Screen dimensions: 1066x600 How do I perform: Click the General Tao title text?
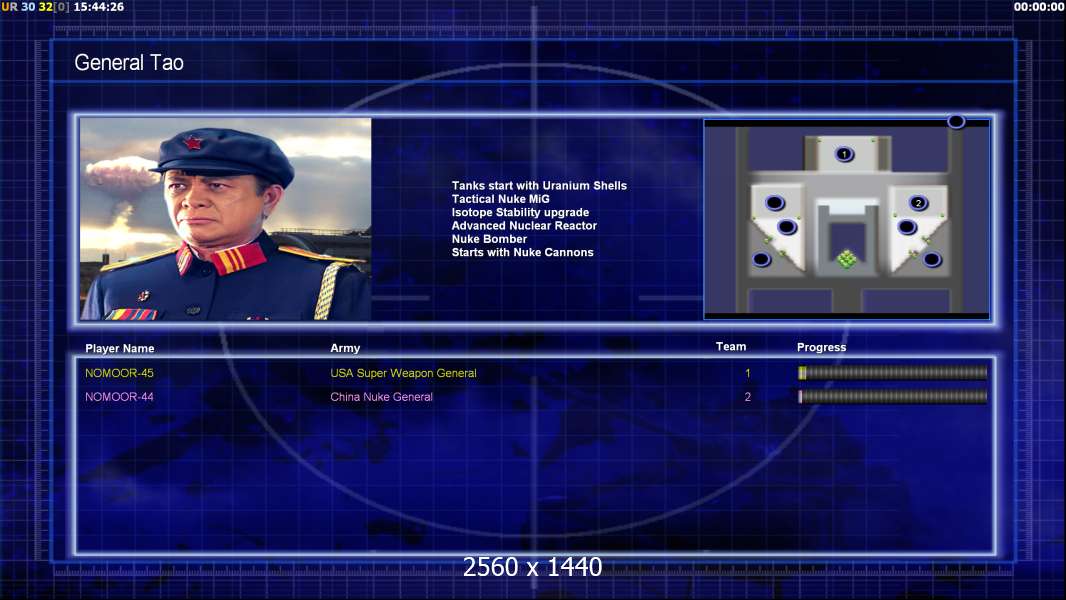pyautogui.click(x=129, y=63)
